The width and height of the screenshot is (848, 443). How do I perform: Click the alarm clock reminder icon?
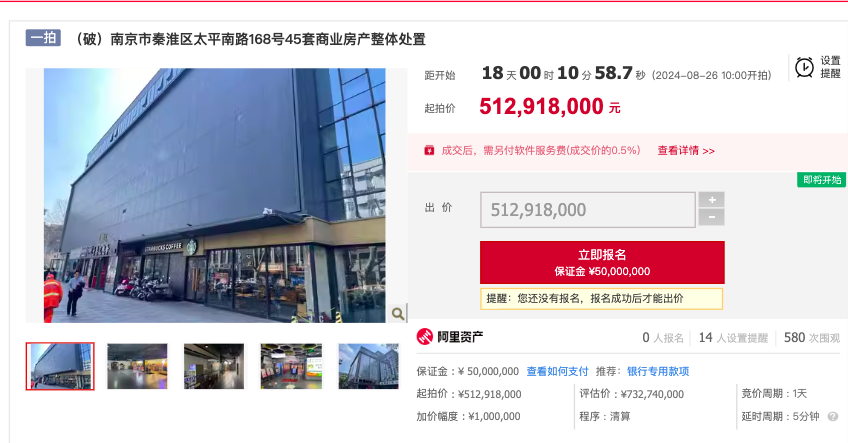click(x=804, y=68)
